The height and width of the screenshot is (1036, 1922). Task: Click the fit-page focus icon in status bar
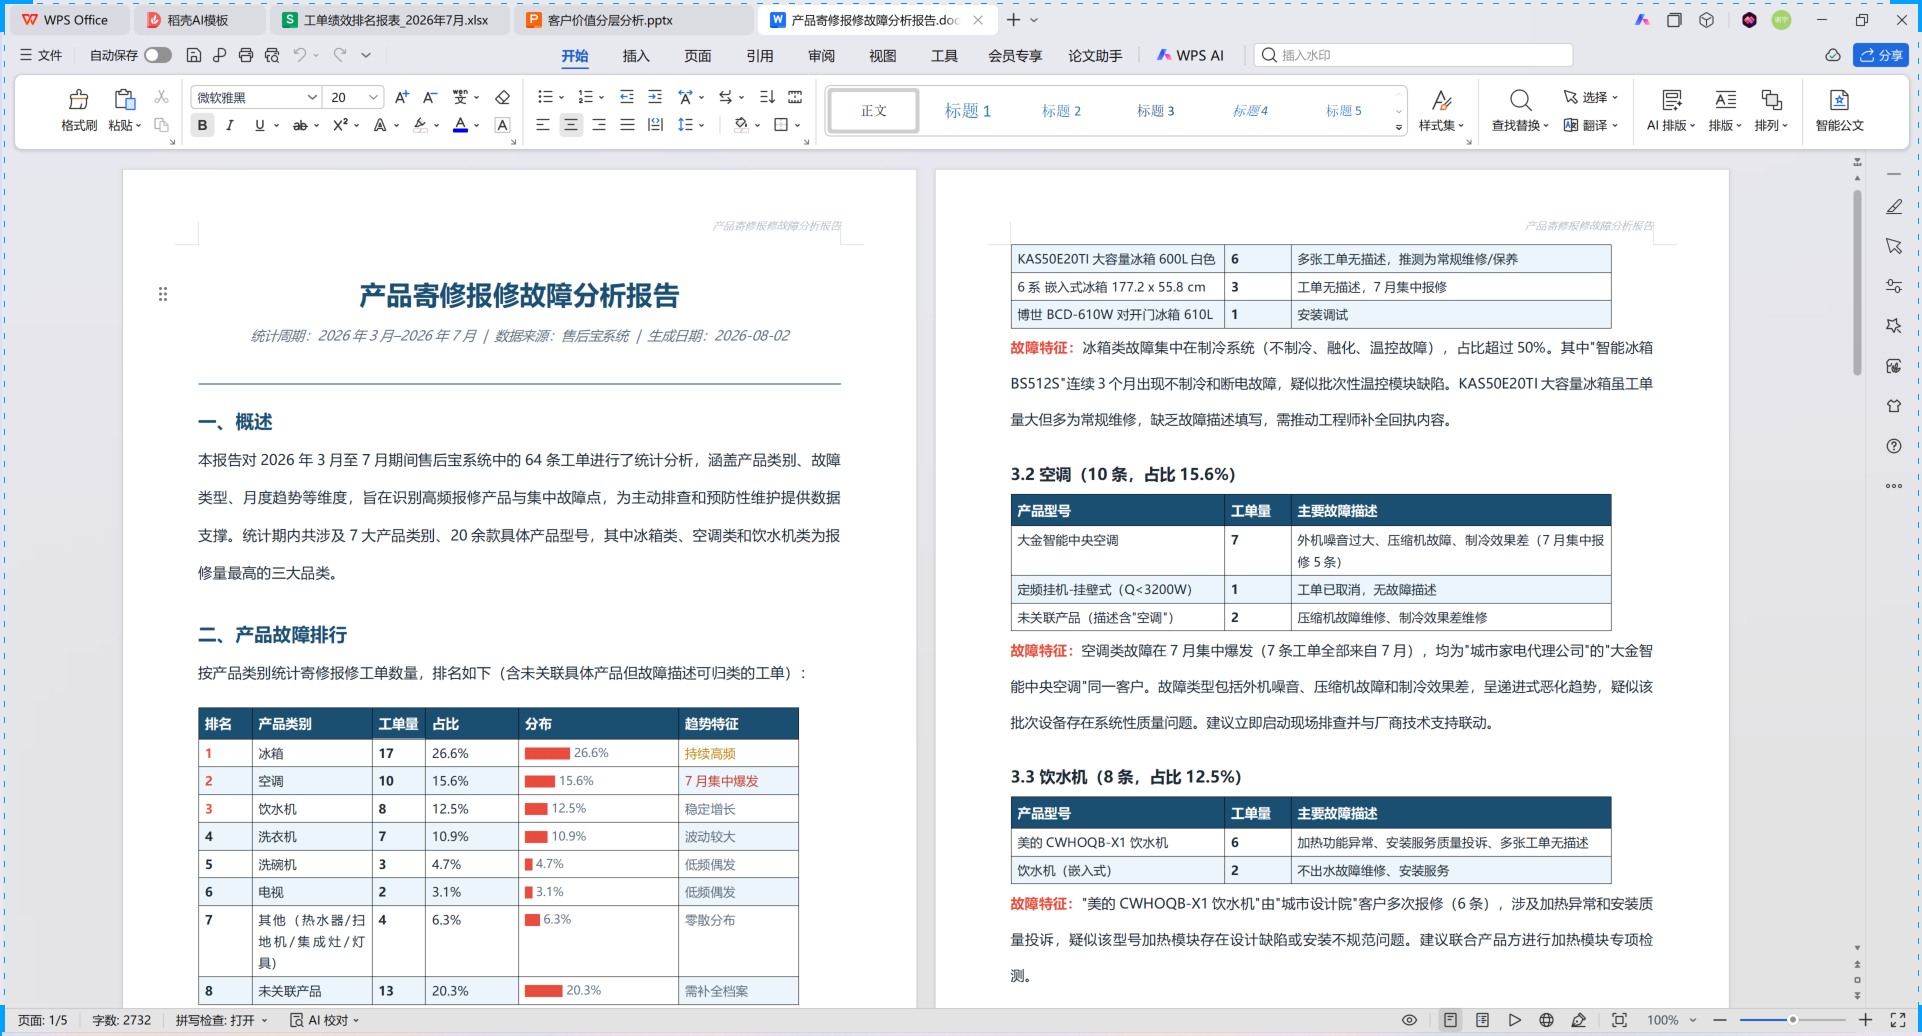click(x=1619, y=1020)
